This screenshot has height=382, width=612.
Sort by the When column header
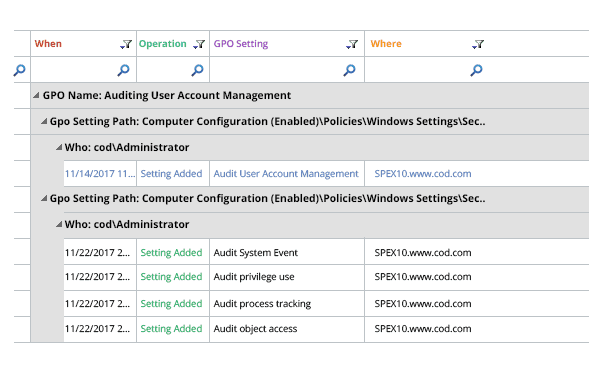pyautogui.click(x=48, y=44)
